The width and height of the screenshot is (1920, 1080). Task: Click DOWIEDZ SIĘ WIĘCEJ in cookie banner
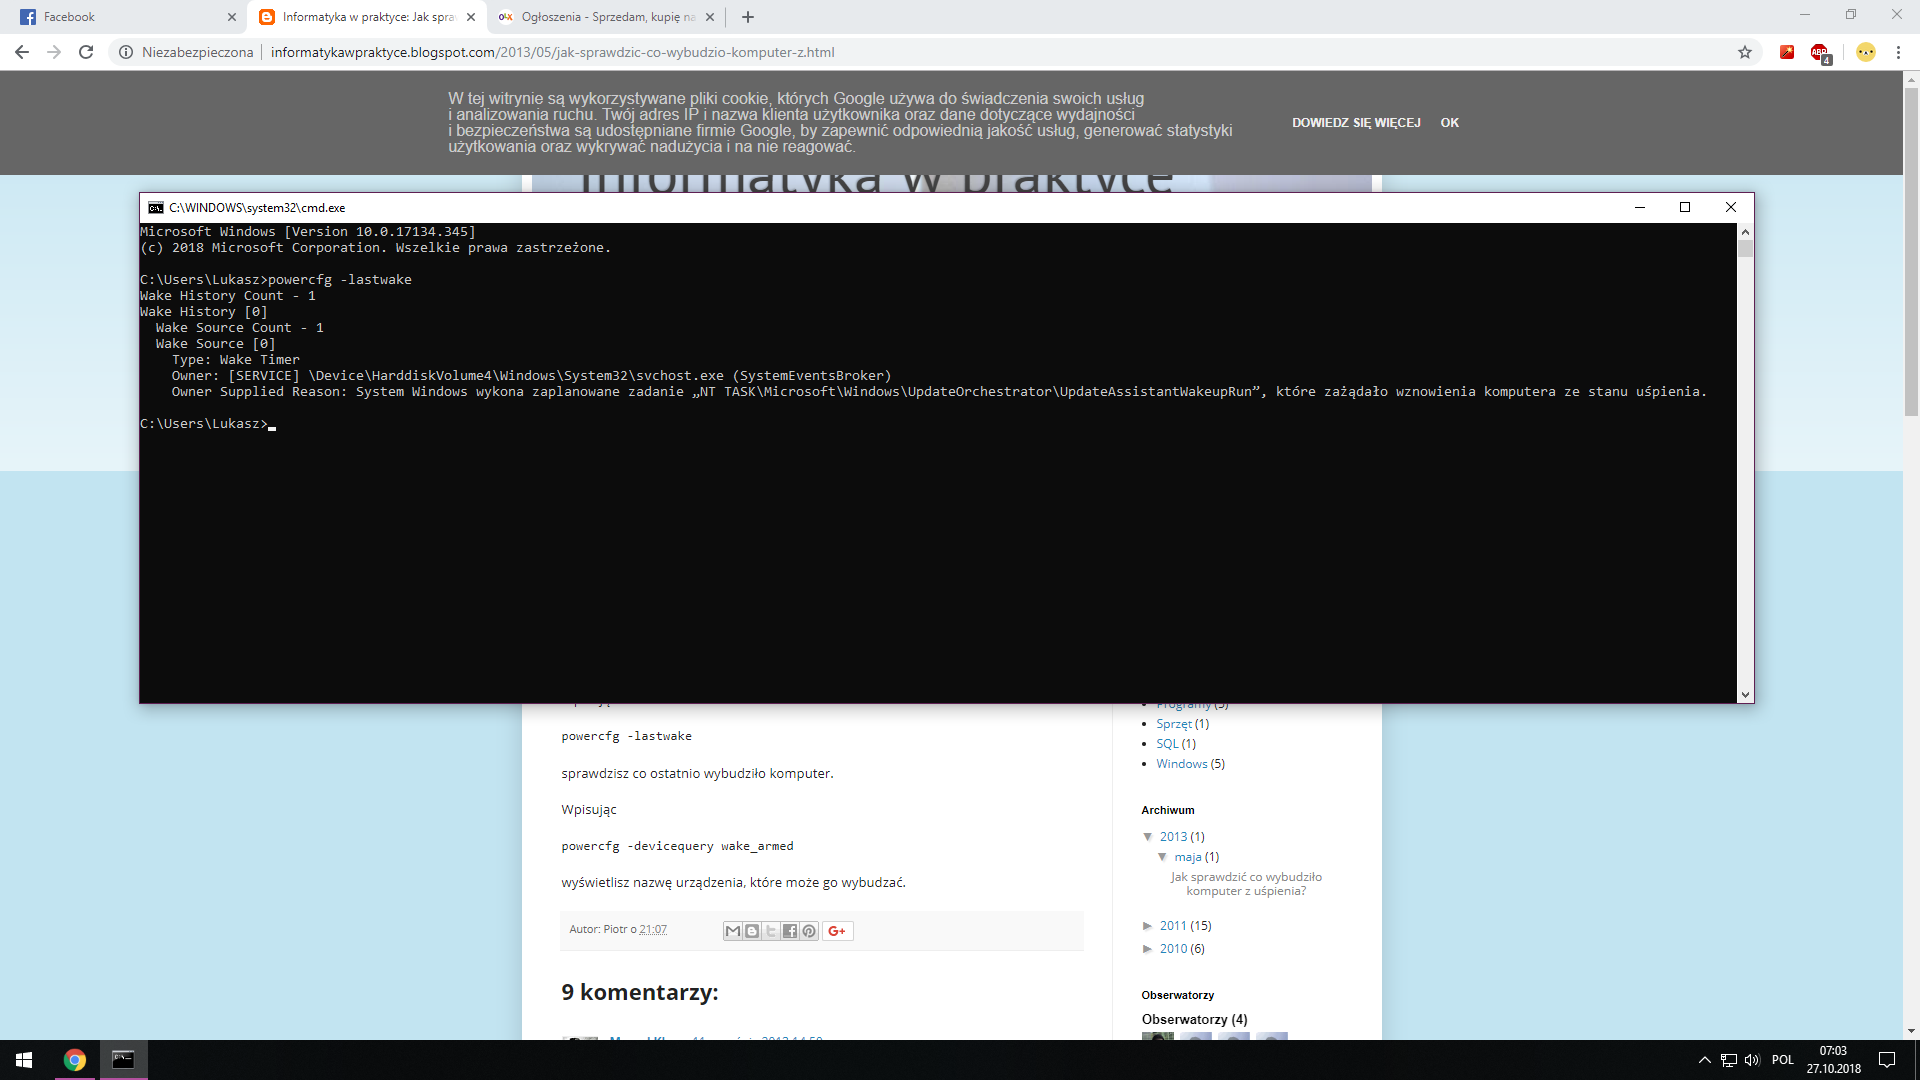click(x=1356, y=123)
